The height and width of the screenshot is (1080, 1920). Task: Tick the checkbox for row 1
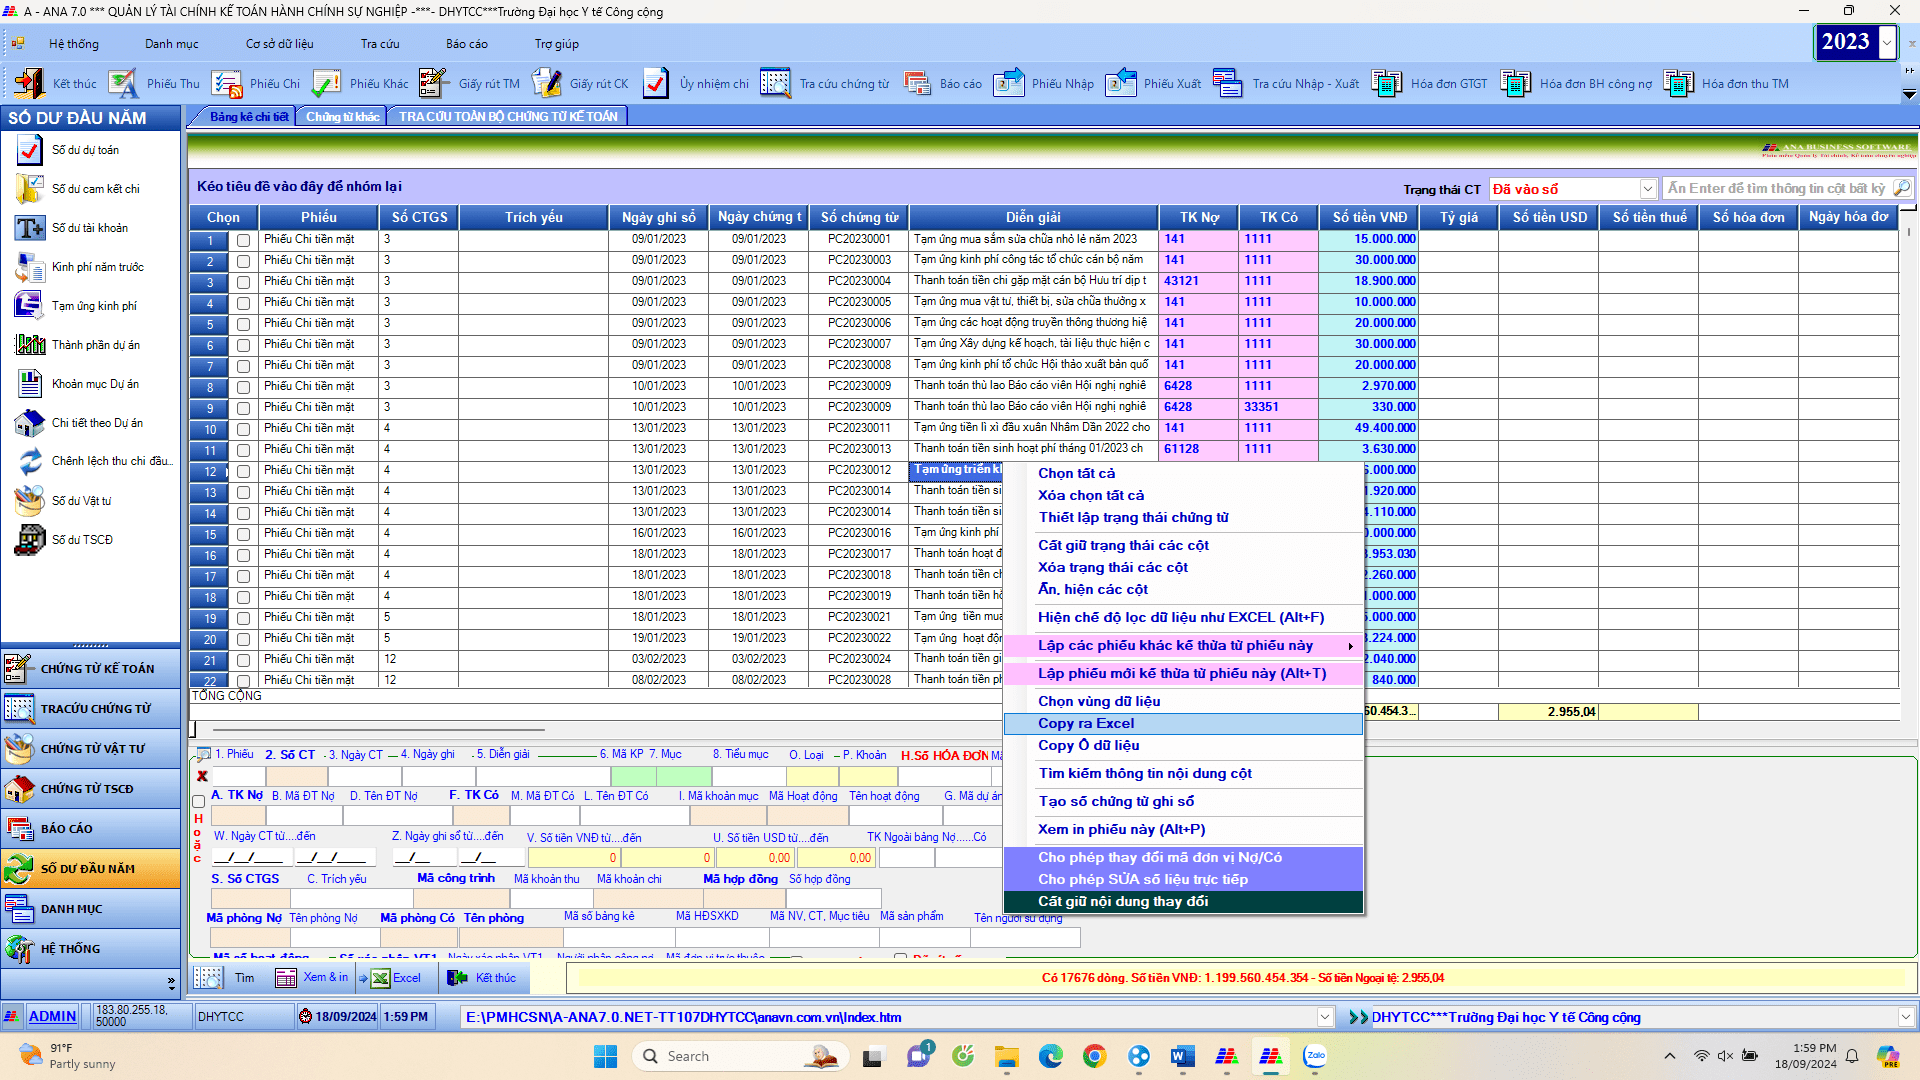pyautogui.click(x=243, y=240)
